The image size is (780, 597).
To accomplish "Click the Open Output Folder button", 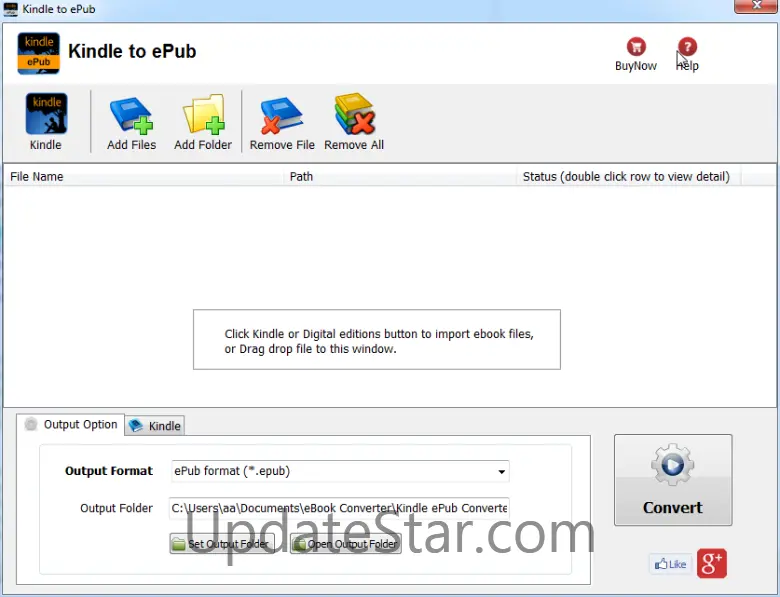I will 346,544.
